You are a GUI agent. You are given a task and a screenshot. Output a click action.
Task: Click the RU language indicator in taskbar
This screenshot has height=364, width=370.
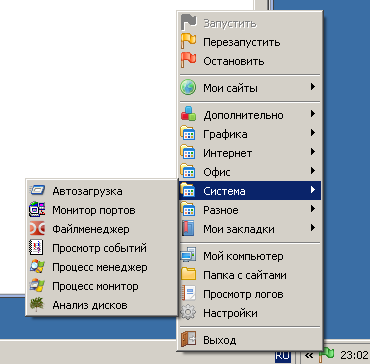coord(282,356)
